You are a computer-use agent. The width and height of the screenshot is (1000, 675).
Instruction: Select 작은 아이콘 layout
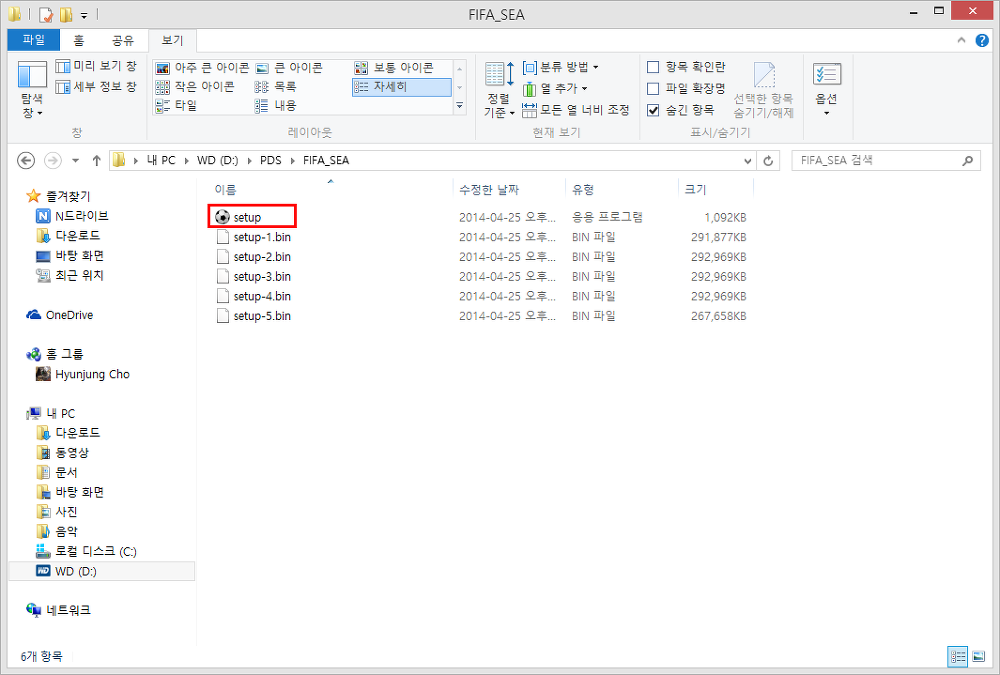[195, 87]
